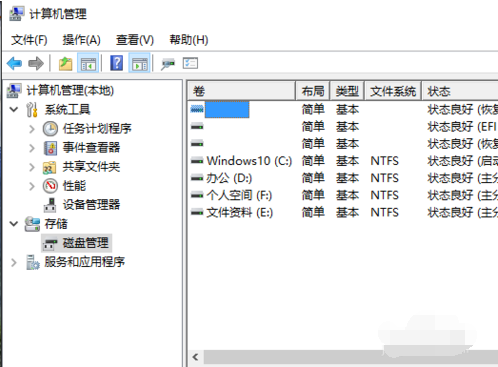Click the drive icon of 办公 (D:)
Image resolution: width=498 pixels, height=367 pixels.
click(197, 178)
